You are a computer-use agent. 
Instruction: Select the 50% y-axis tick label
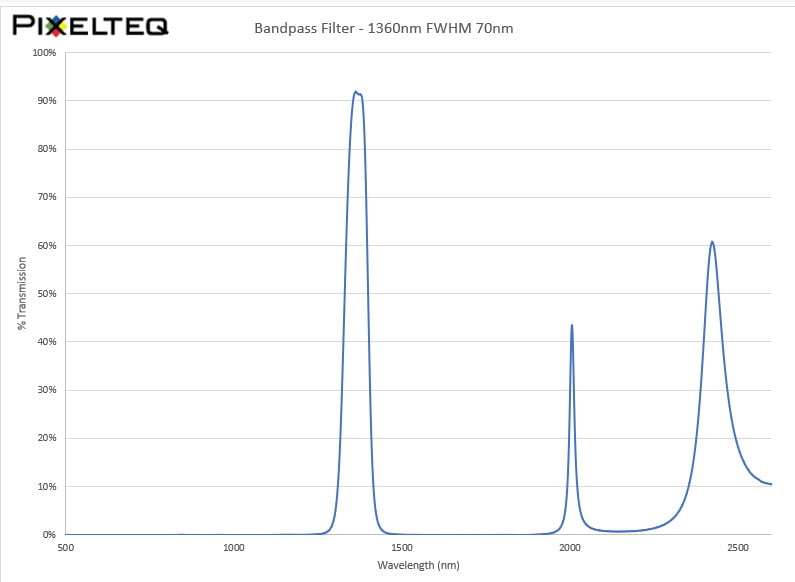pos(46,294)
